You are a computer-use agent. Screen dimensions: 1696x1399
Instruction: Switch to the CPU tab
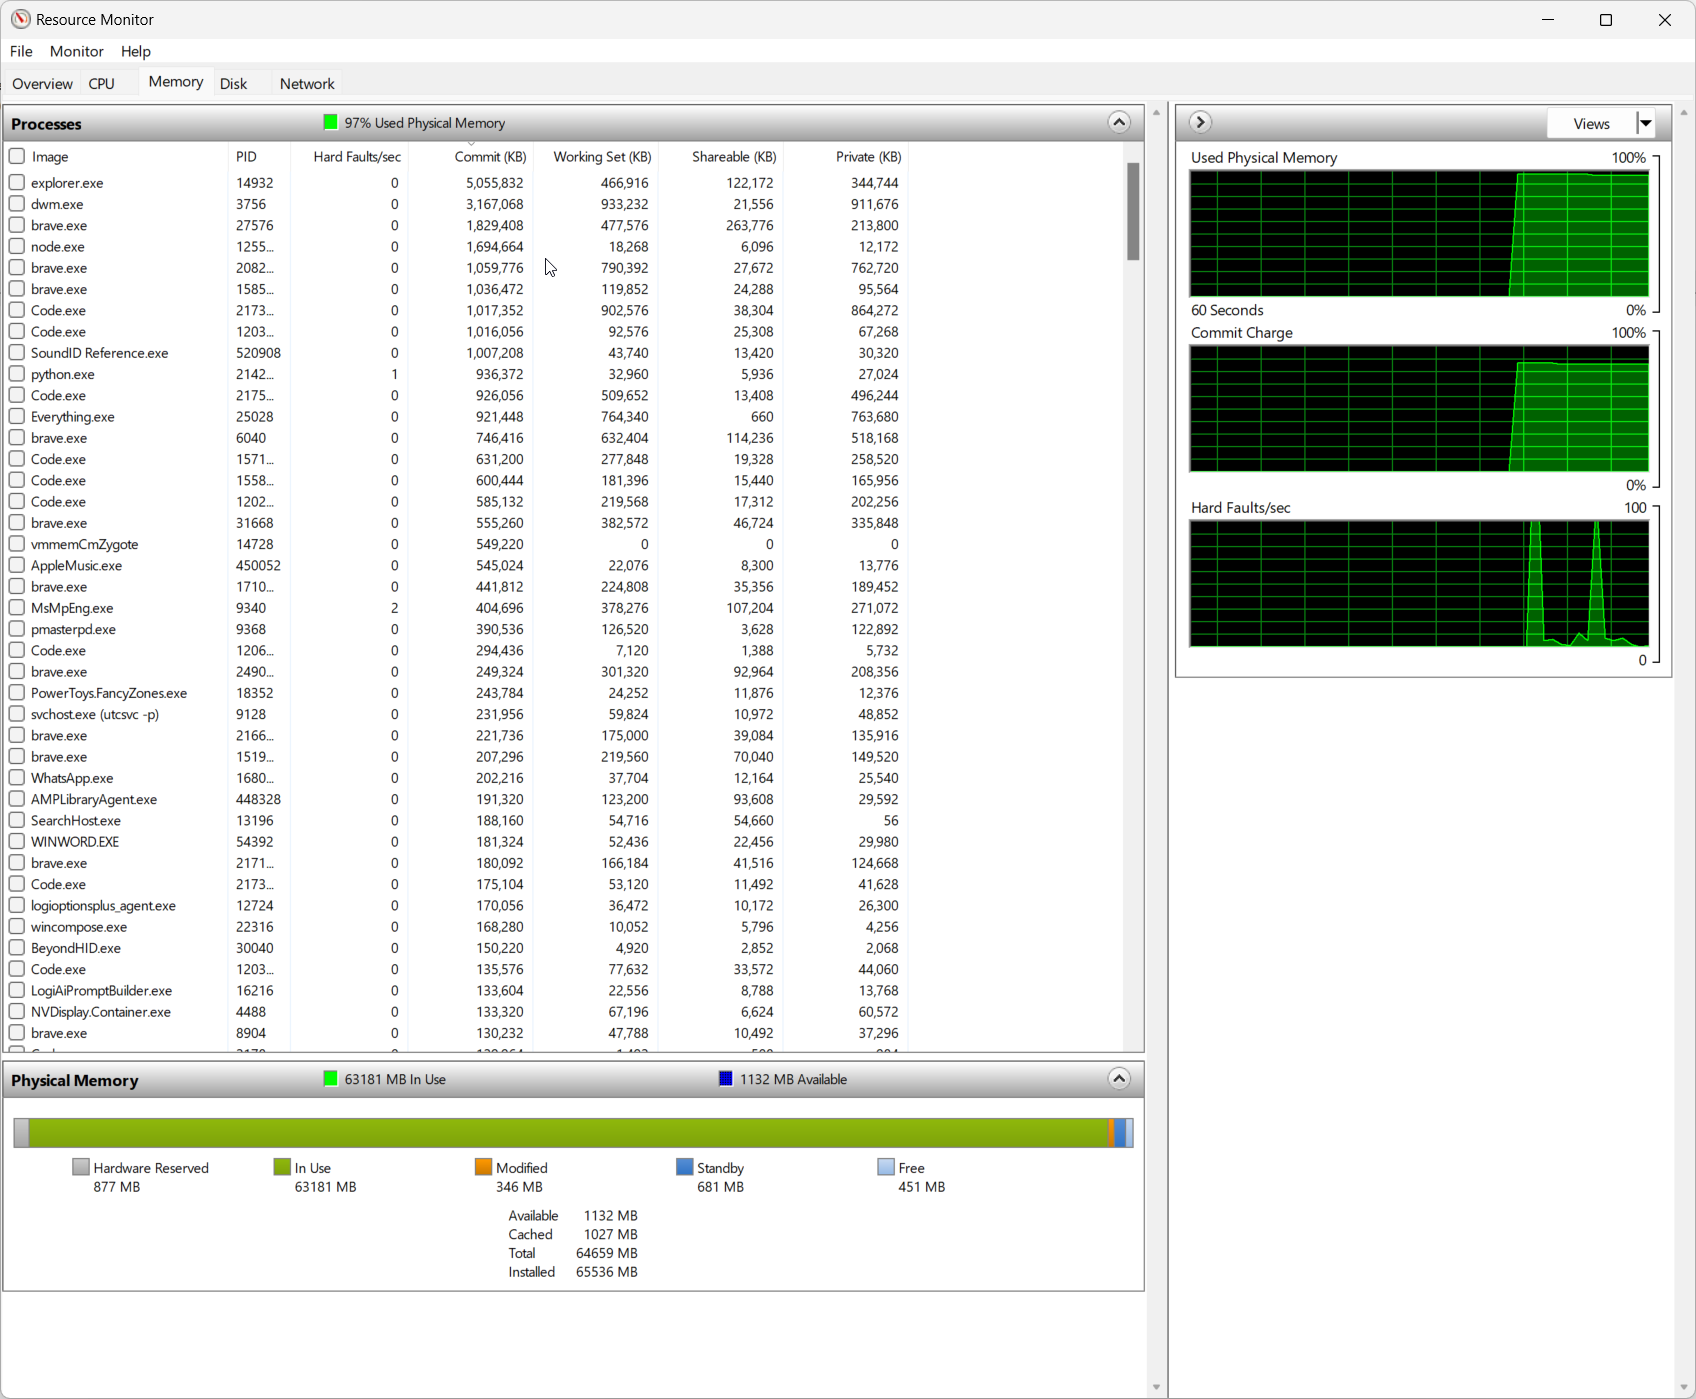tap(102, 84)
